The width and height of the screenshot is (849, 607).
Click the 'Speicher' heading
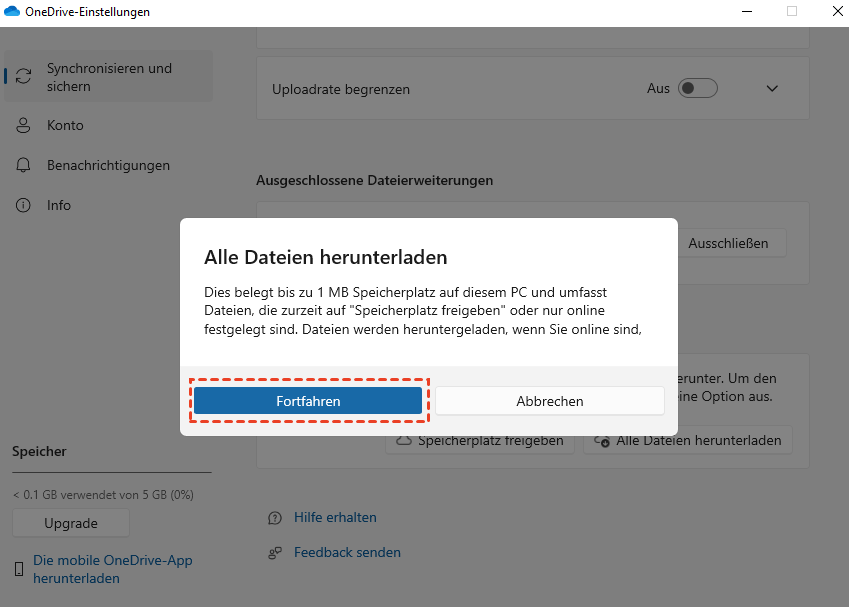[39, 451]
